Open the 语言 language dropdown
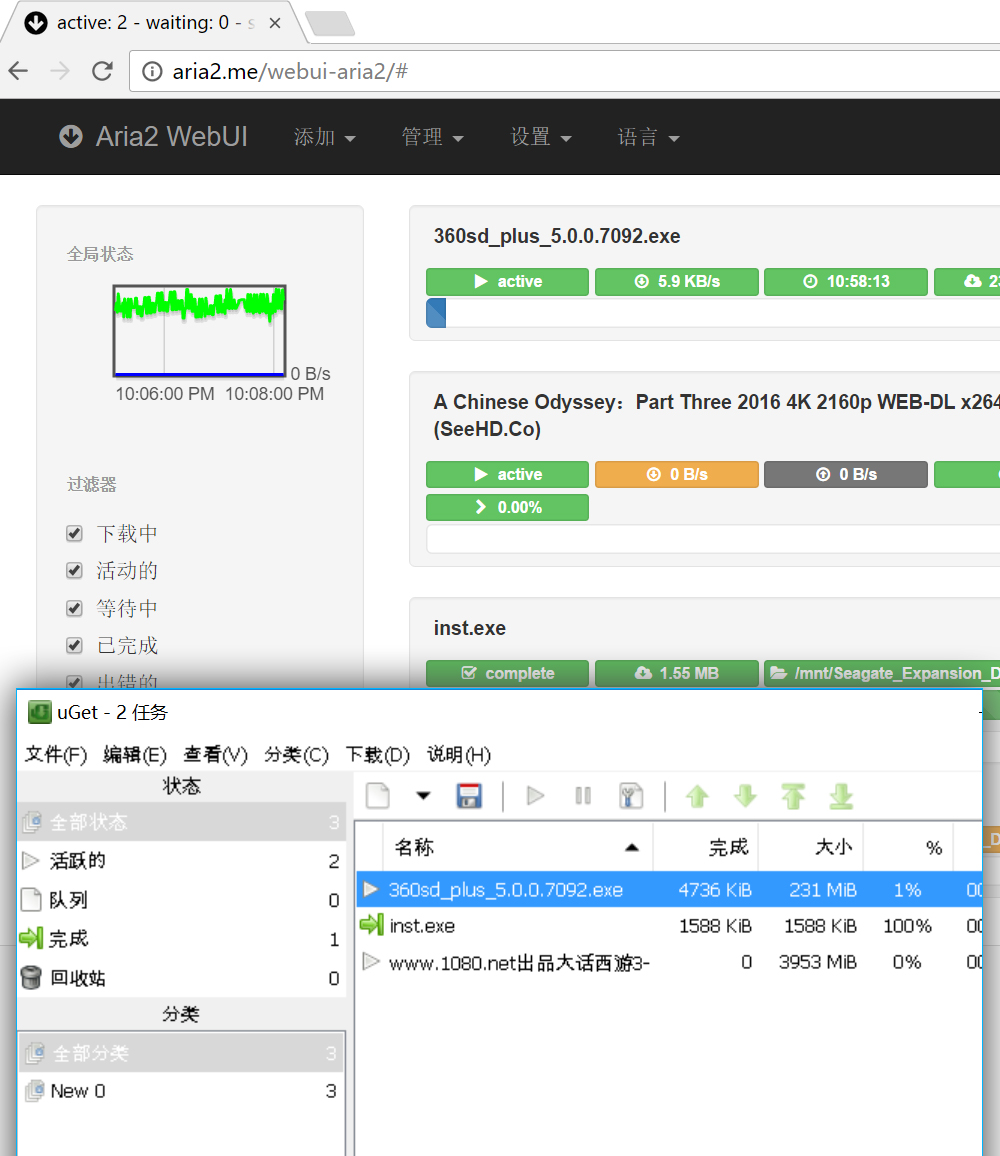 pos(648,137)
